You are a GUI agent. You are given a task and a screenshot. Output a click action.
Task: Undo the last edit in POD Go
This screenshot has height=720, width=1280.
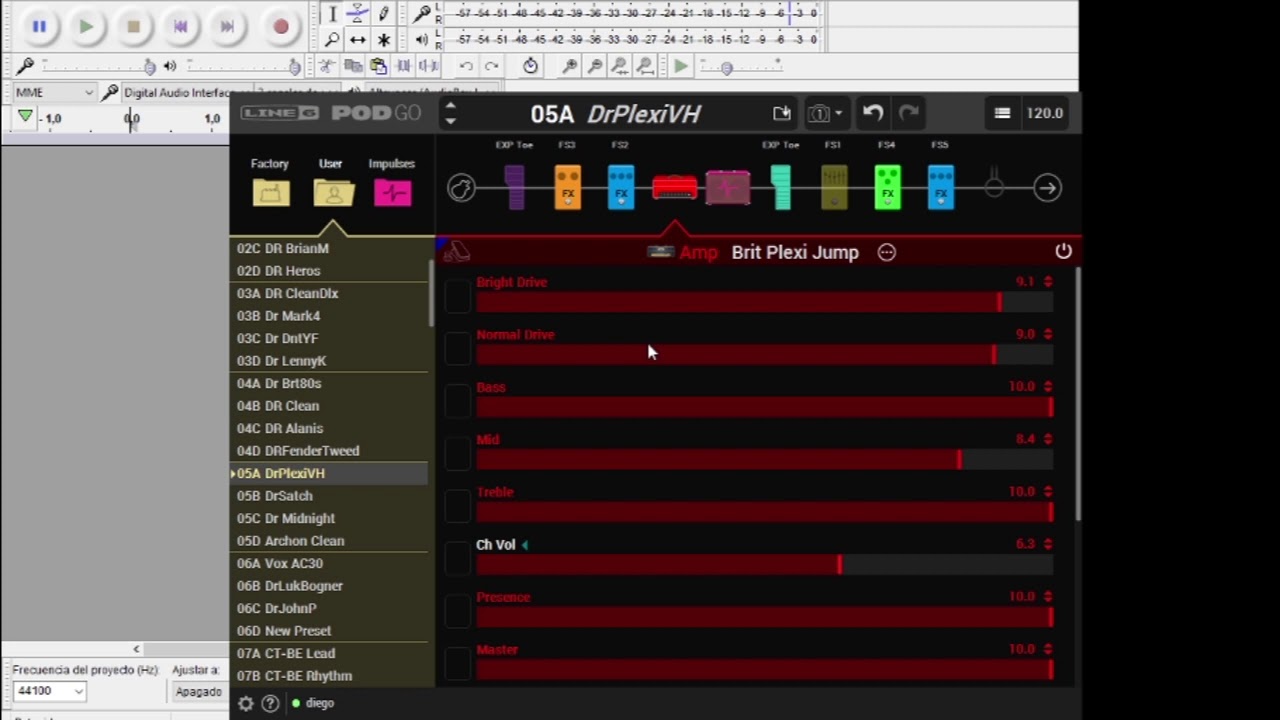tap(873, 113)
